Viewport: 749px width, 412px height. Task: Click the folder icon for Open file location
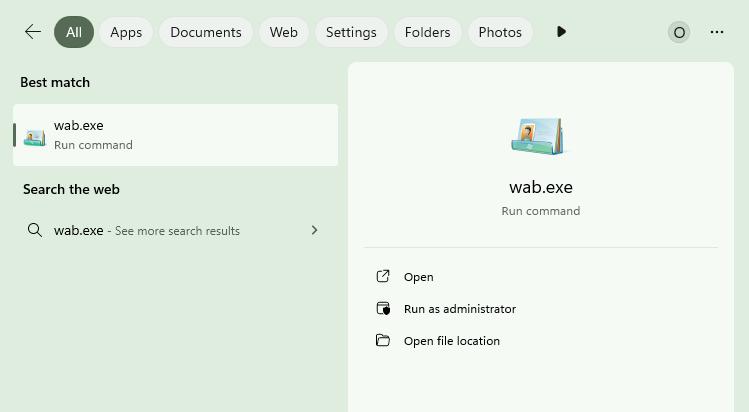click(382, 341)
